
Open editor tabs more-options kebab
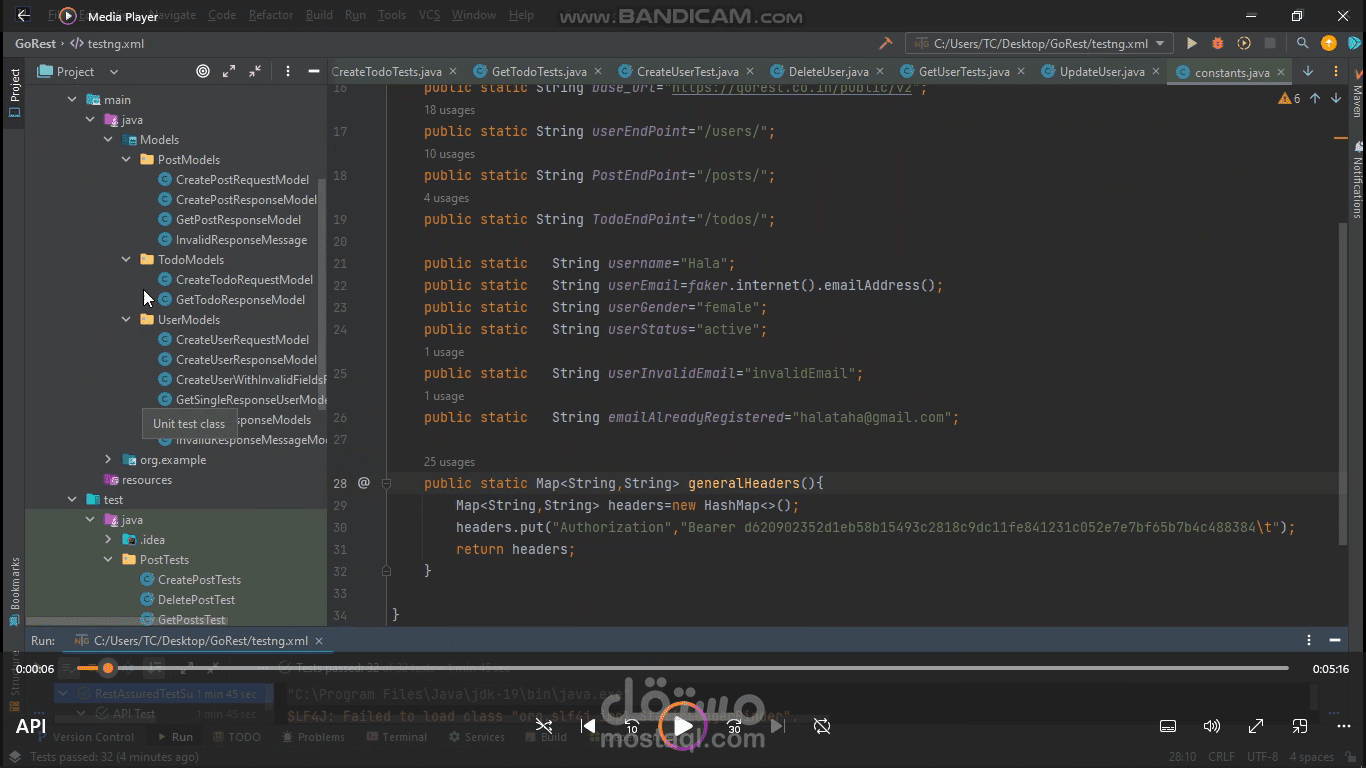point(1335,72)
